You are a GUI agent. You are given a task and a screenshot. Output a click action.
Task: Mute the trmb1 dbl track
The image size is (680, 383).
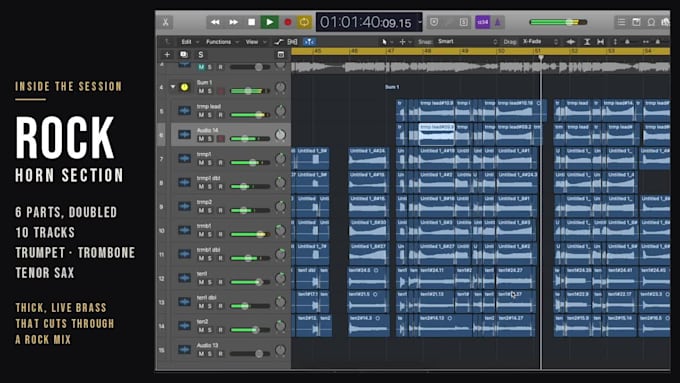point(201,258)
